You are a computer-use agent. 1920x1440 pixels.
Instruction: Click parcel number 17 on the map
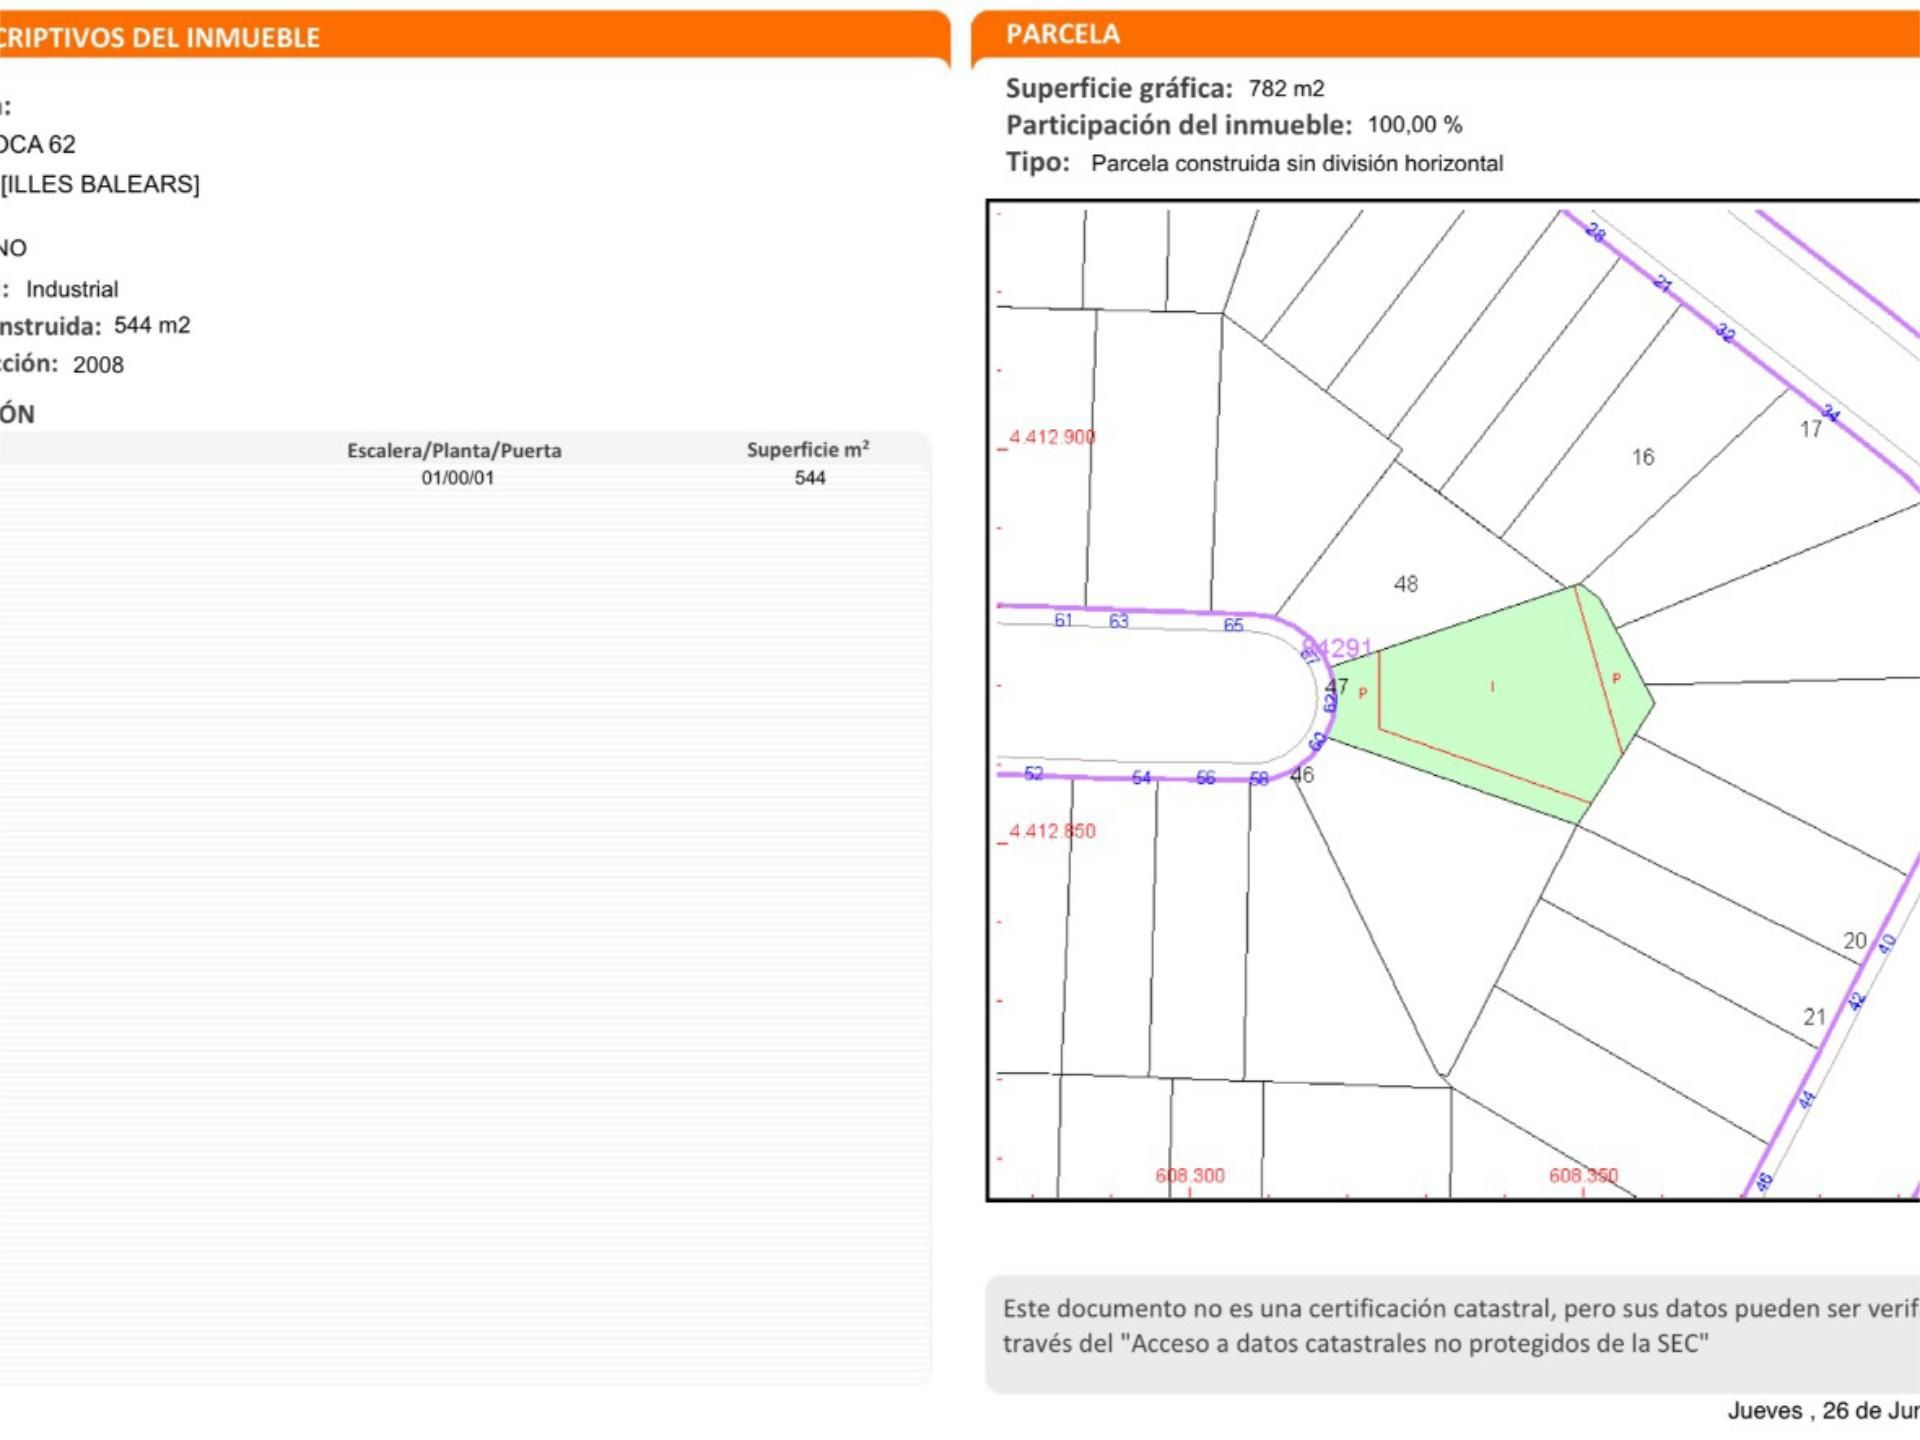point(1810,430)
